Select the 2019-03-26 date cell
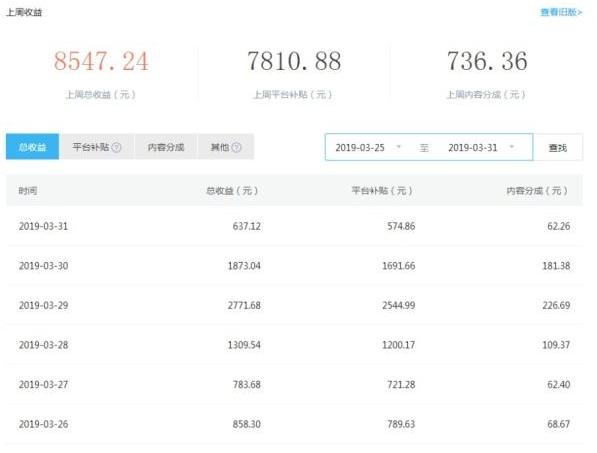The width and height of the screenshot is (597, 453). pyautogui.click(x=43, y=424)
